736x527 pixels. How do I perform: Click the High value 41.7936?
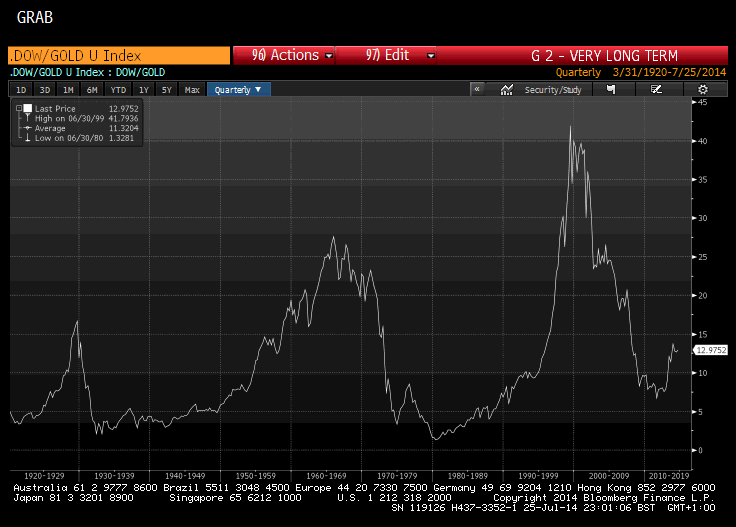tap(123, 118)
